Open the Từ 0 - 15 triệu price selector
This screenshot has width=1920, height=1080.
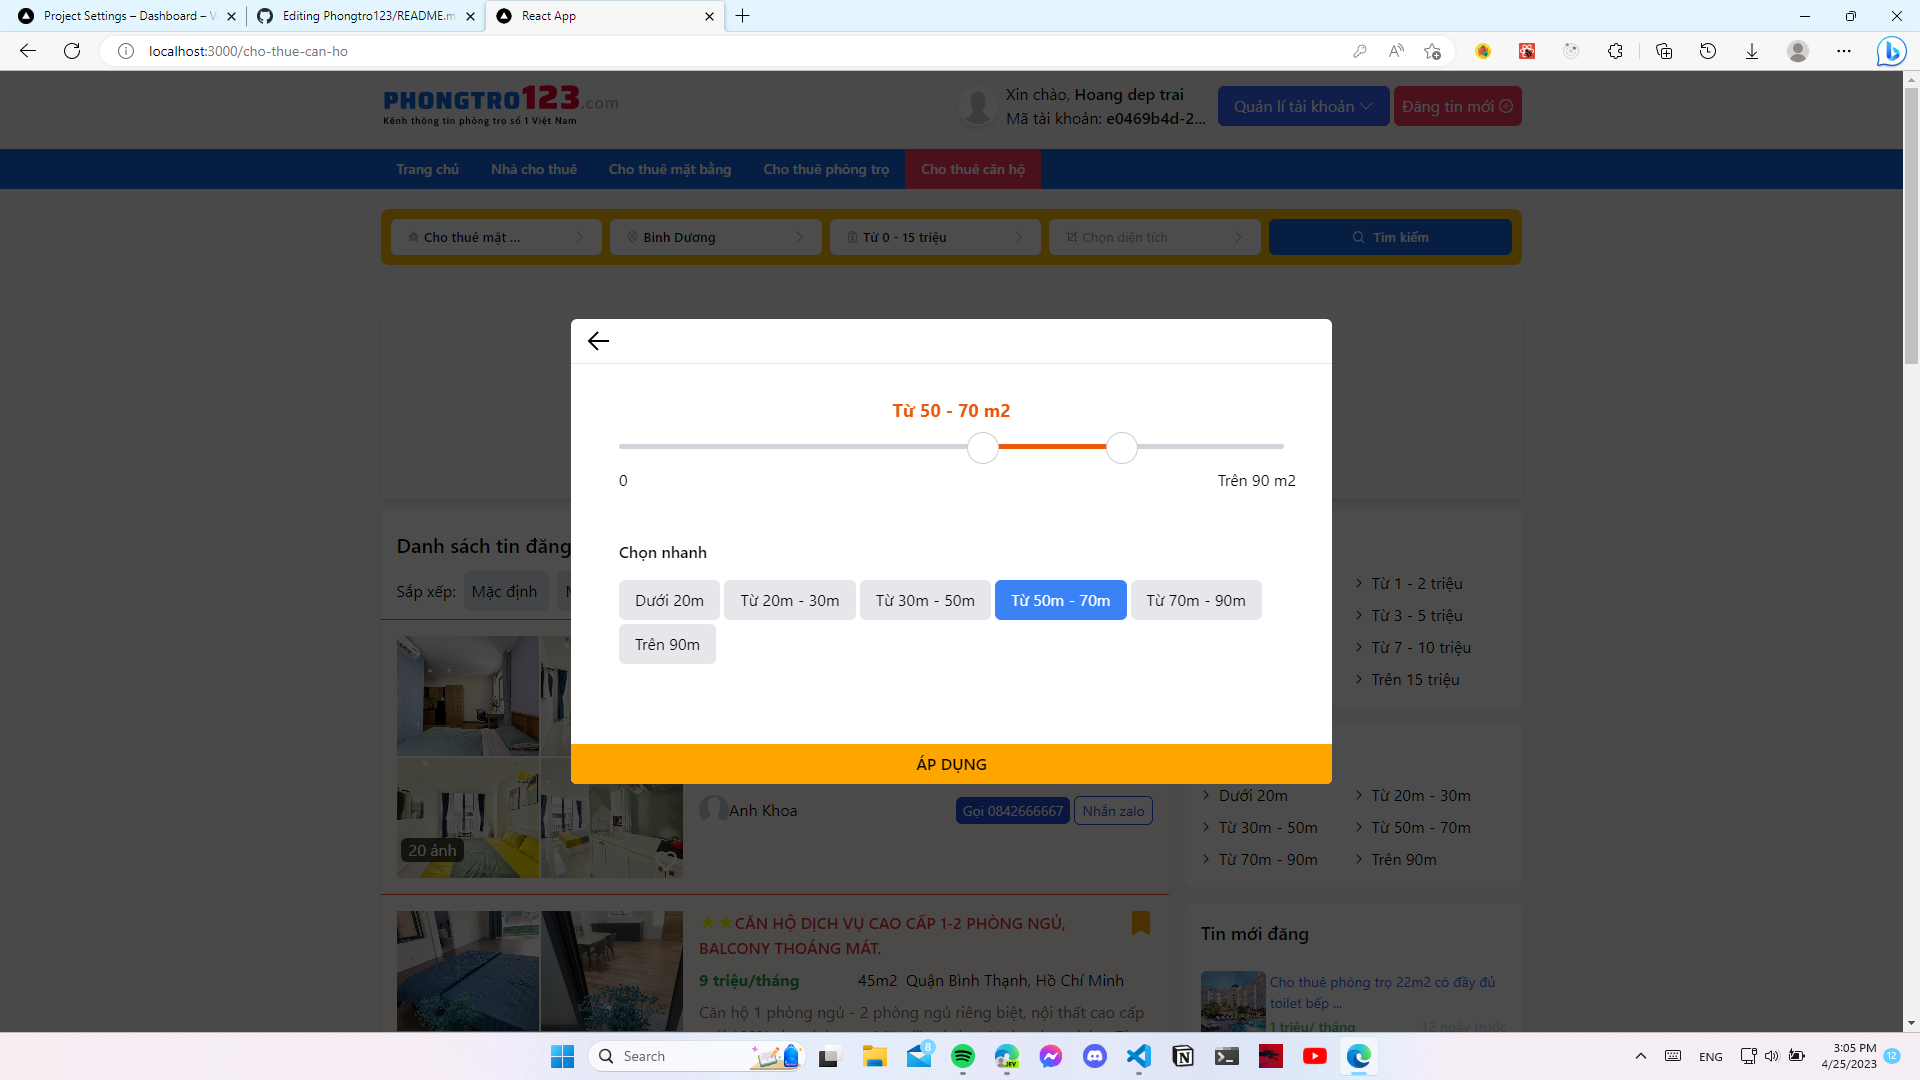point(935,237)
